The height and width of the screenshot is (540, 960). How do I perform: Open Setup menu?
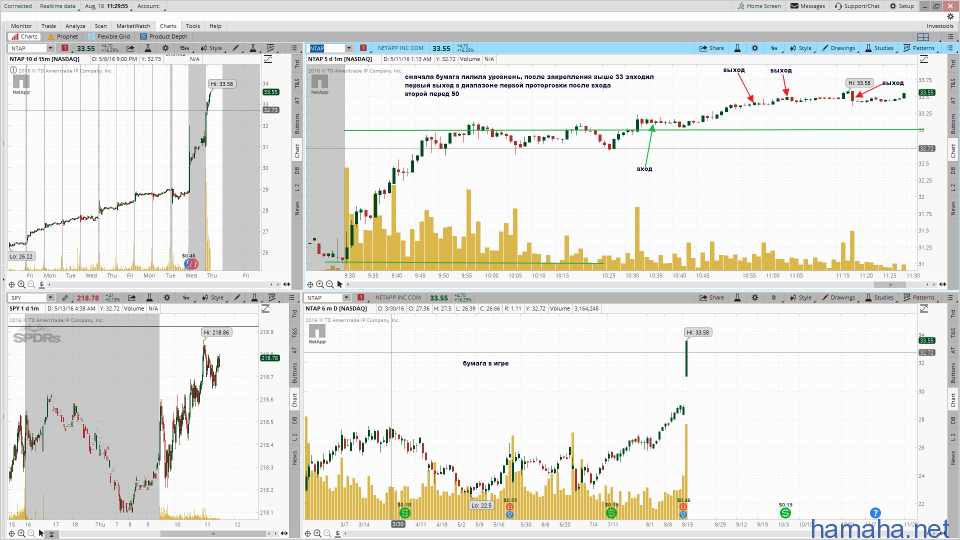coord(902,6)
